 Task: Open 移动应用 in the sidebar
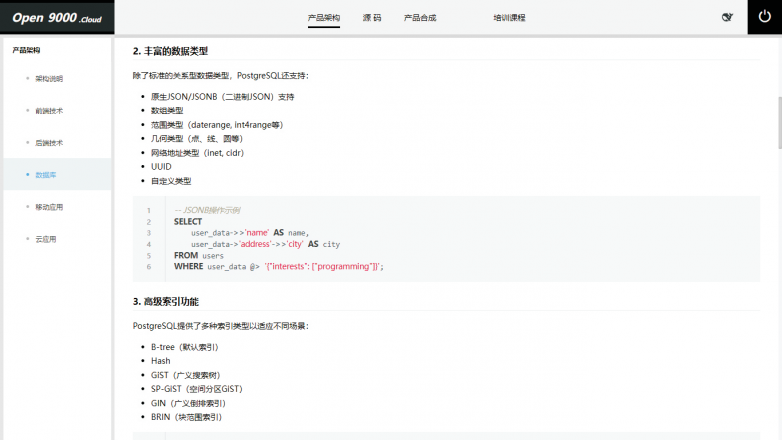pos(49,207)
